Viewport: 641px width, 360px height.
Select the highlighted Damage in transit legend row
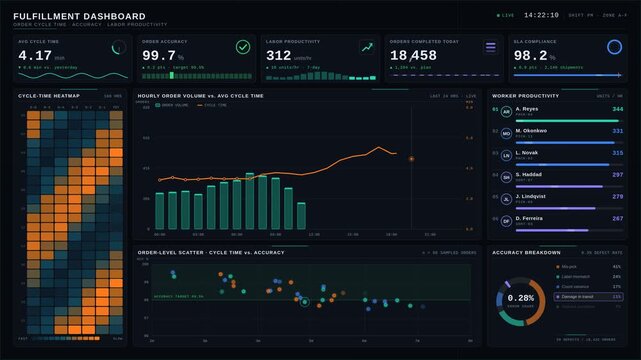pyautogui.click(x=589, y=297)
